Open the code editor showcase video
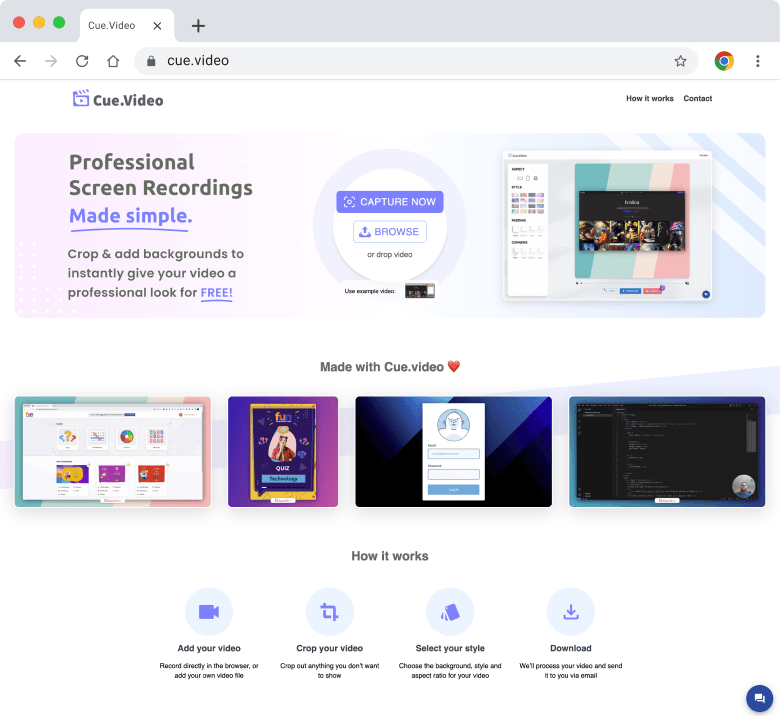 point(667,452)
